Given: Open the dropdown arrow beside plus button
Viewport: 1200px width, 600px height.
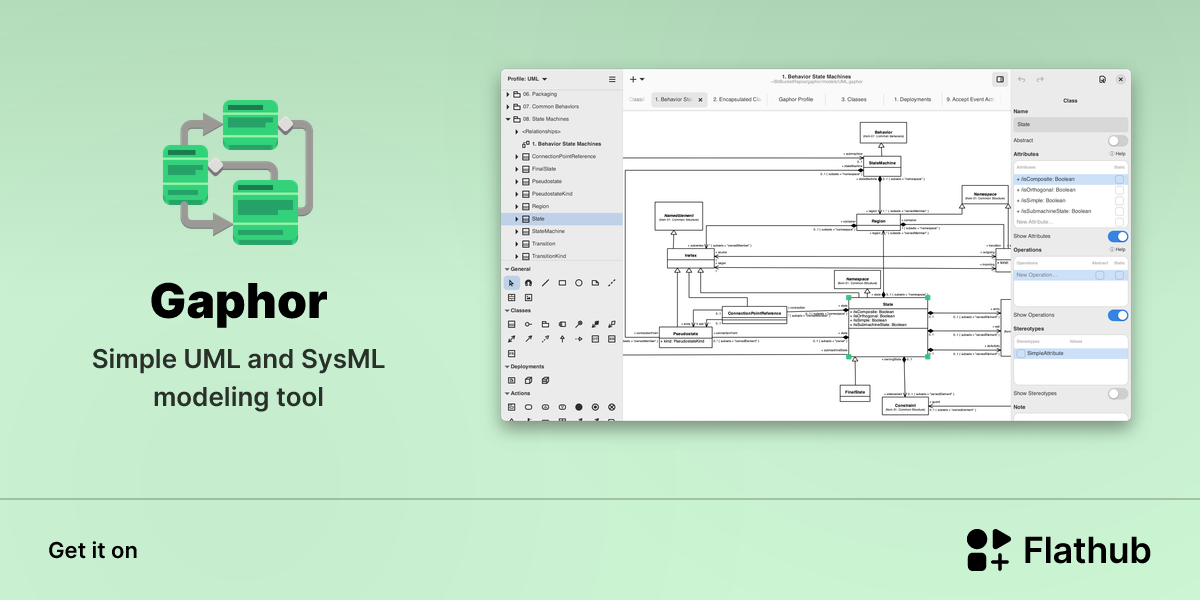Looking at the screenshot, I should tap(642, 79).
